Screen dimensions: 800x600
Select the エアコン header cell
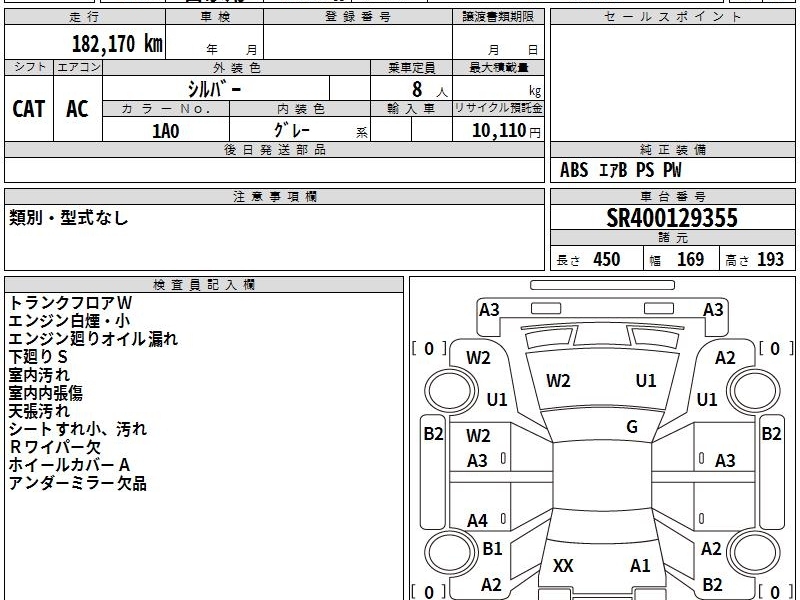pos(78,67)
